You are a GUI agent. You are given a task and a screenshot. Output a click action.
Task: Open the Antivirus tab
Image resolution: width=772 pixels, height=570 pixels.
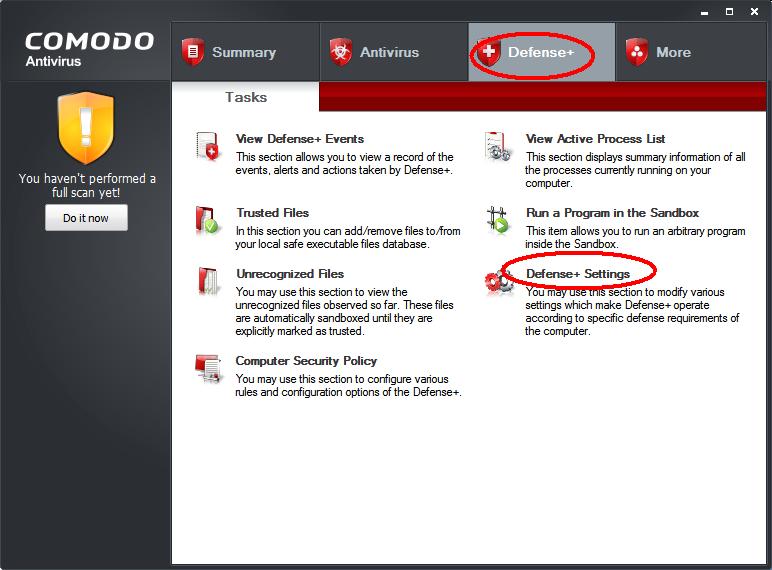[x=376, y=53]
